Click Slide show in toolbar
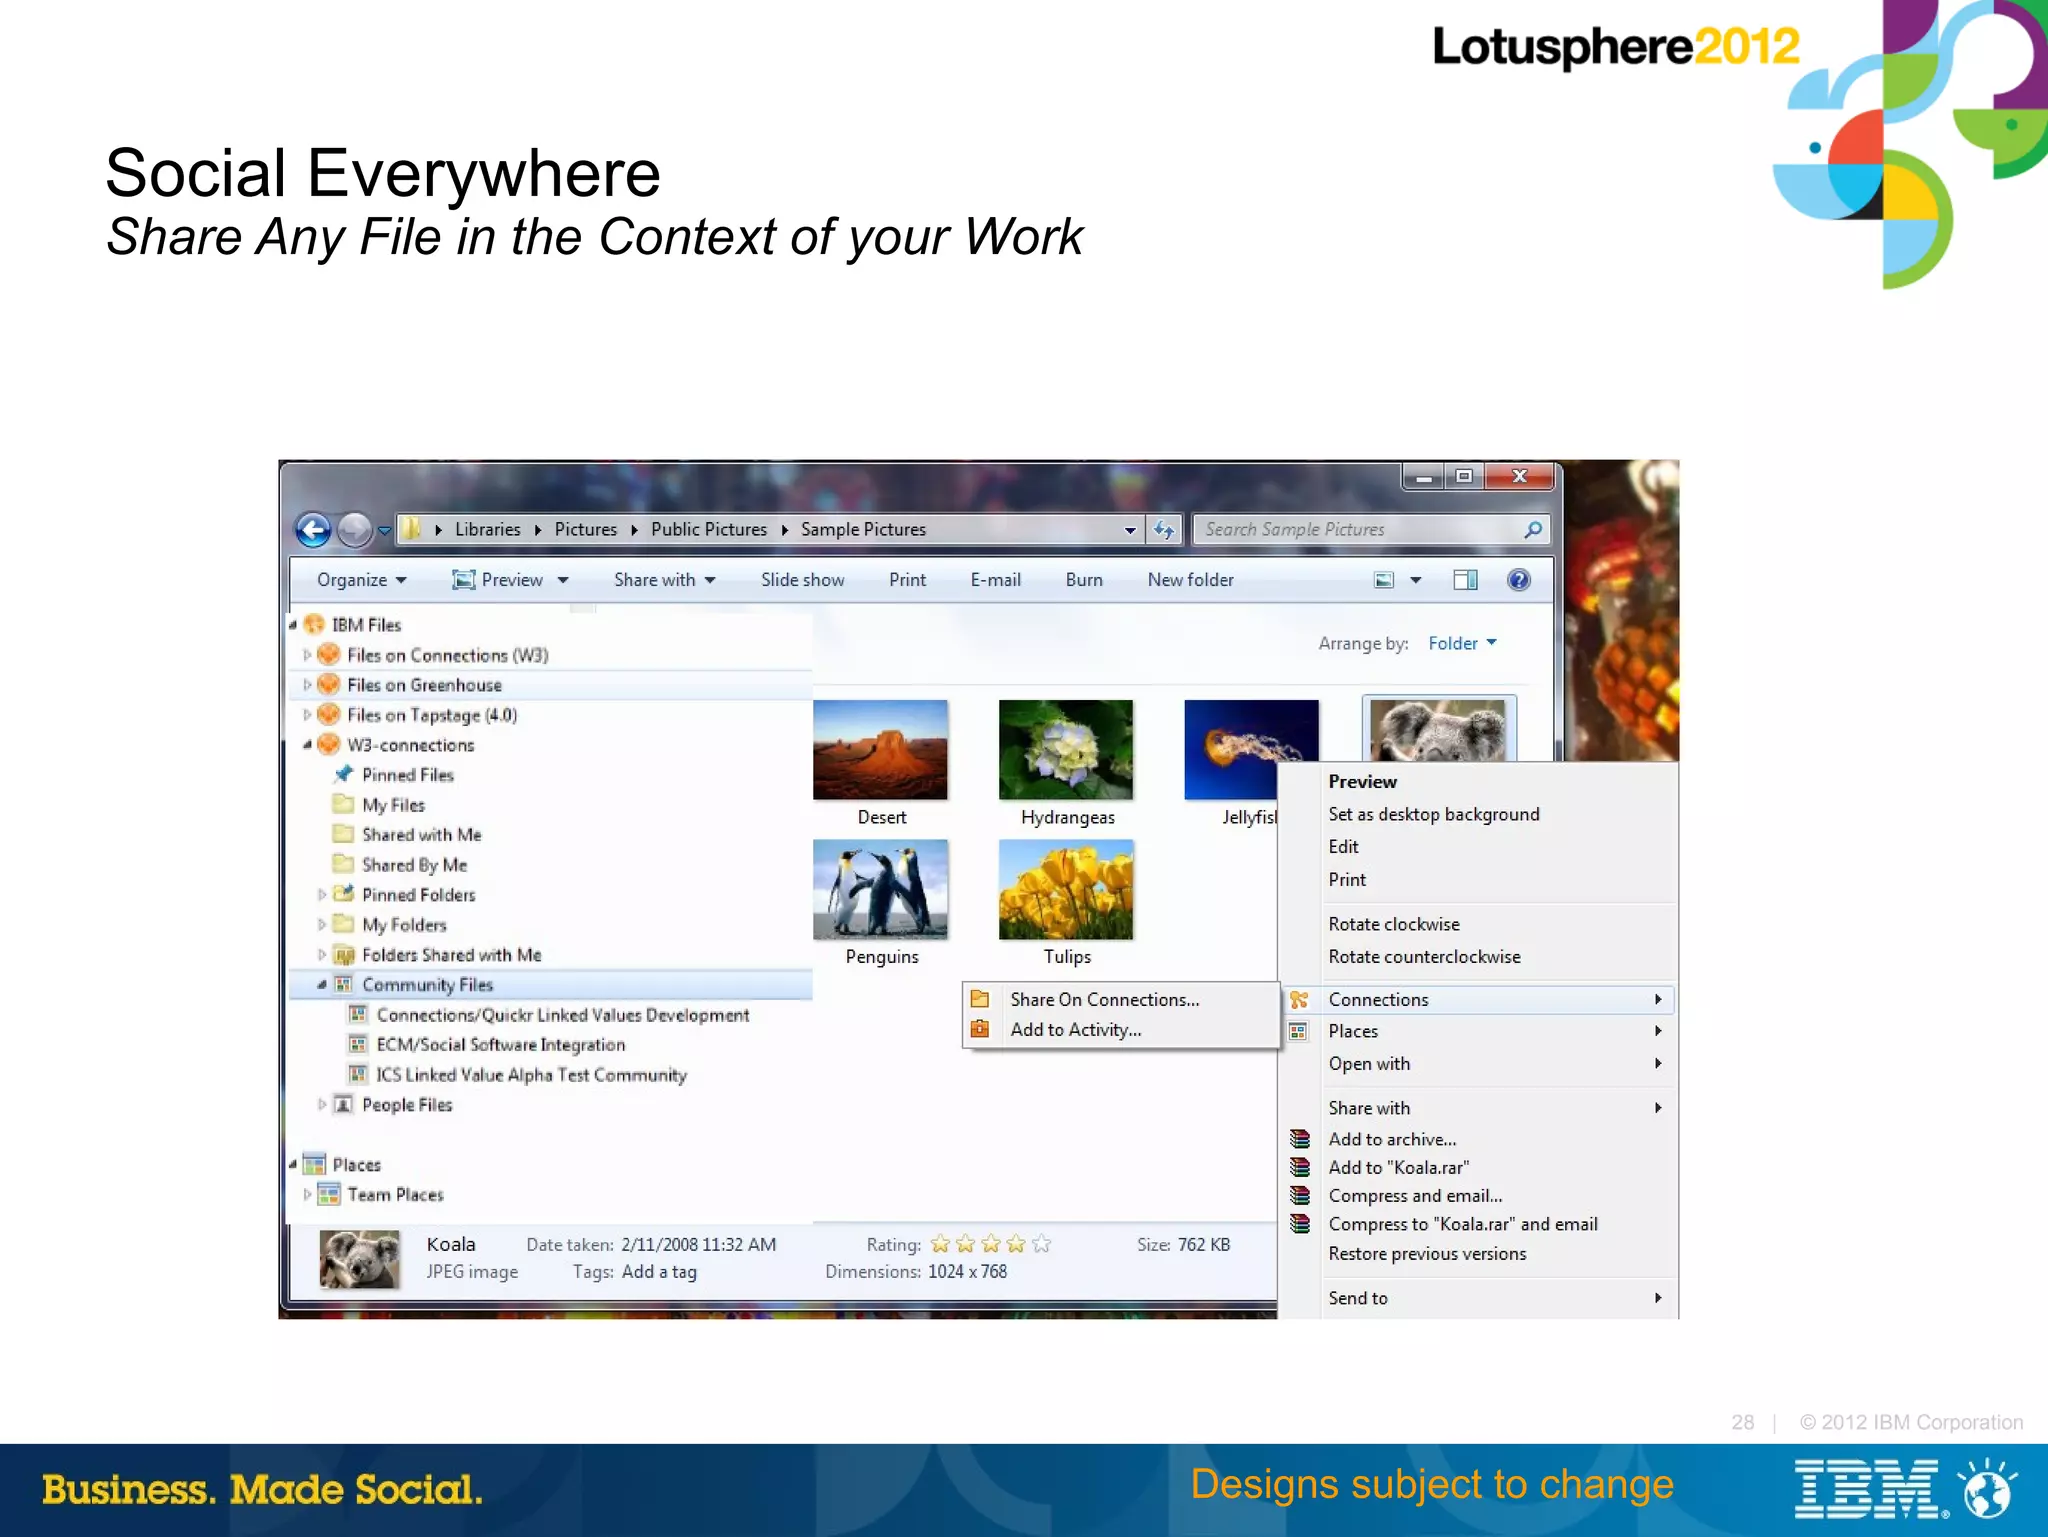Screen dimensions: 2048x1537 coord(802,580)
